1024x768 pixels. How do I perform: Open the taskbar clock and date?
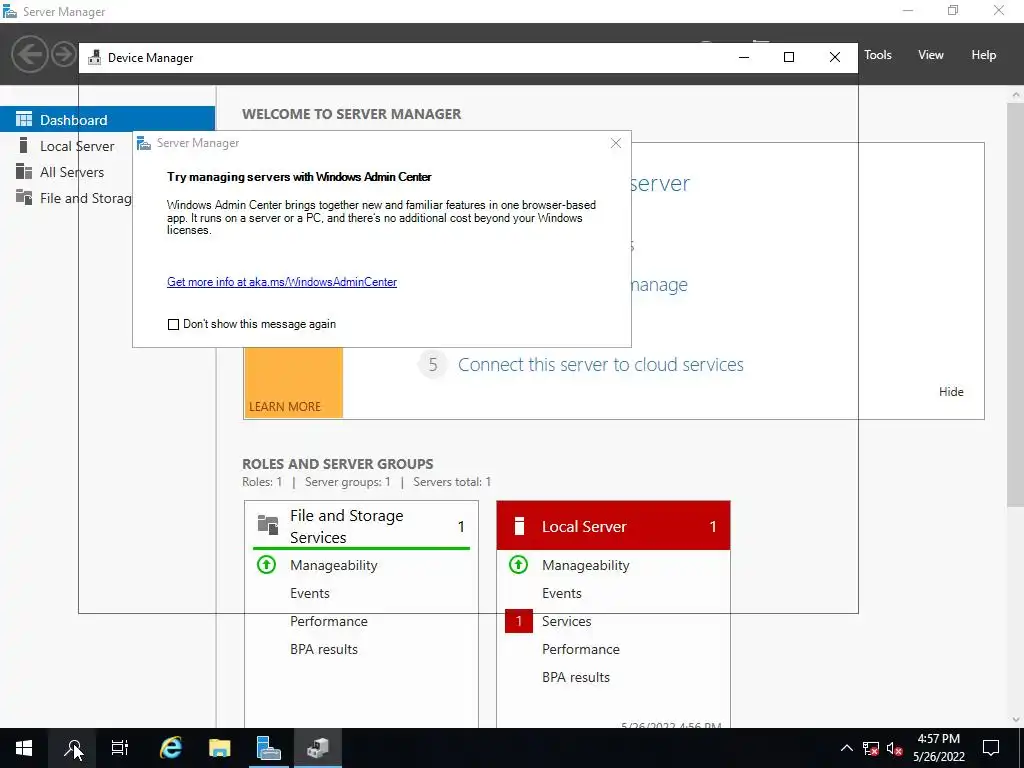[x=938, y=748]
